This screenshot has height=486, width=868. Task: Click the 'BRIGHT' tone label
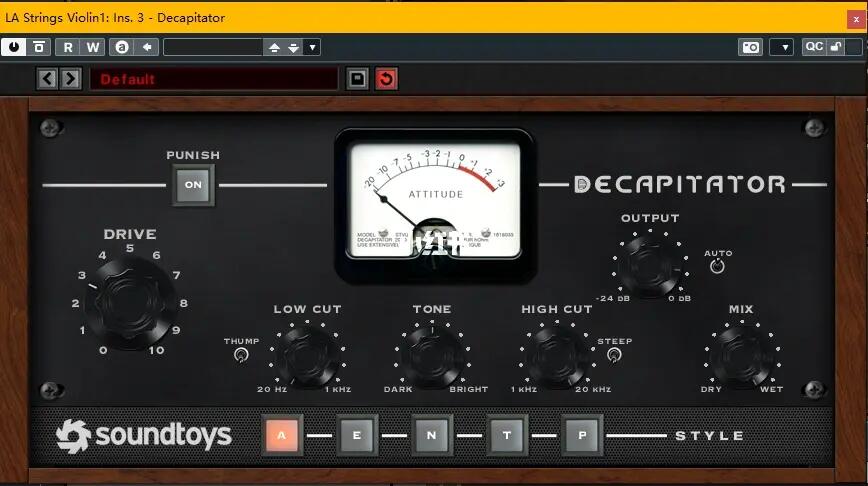coord(468,389)
